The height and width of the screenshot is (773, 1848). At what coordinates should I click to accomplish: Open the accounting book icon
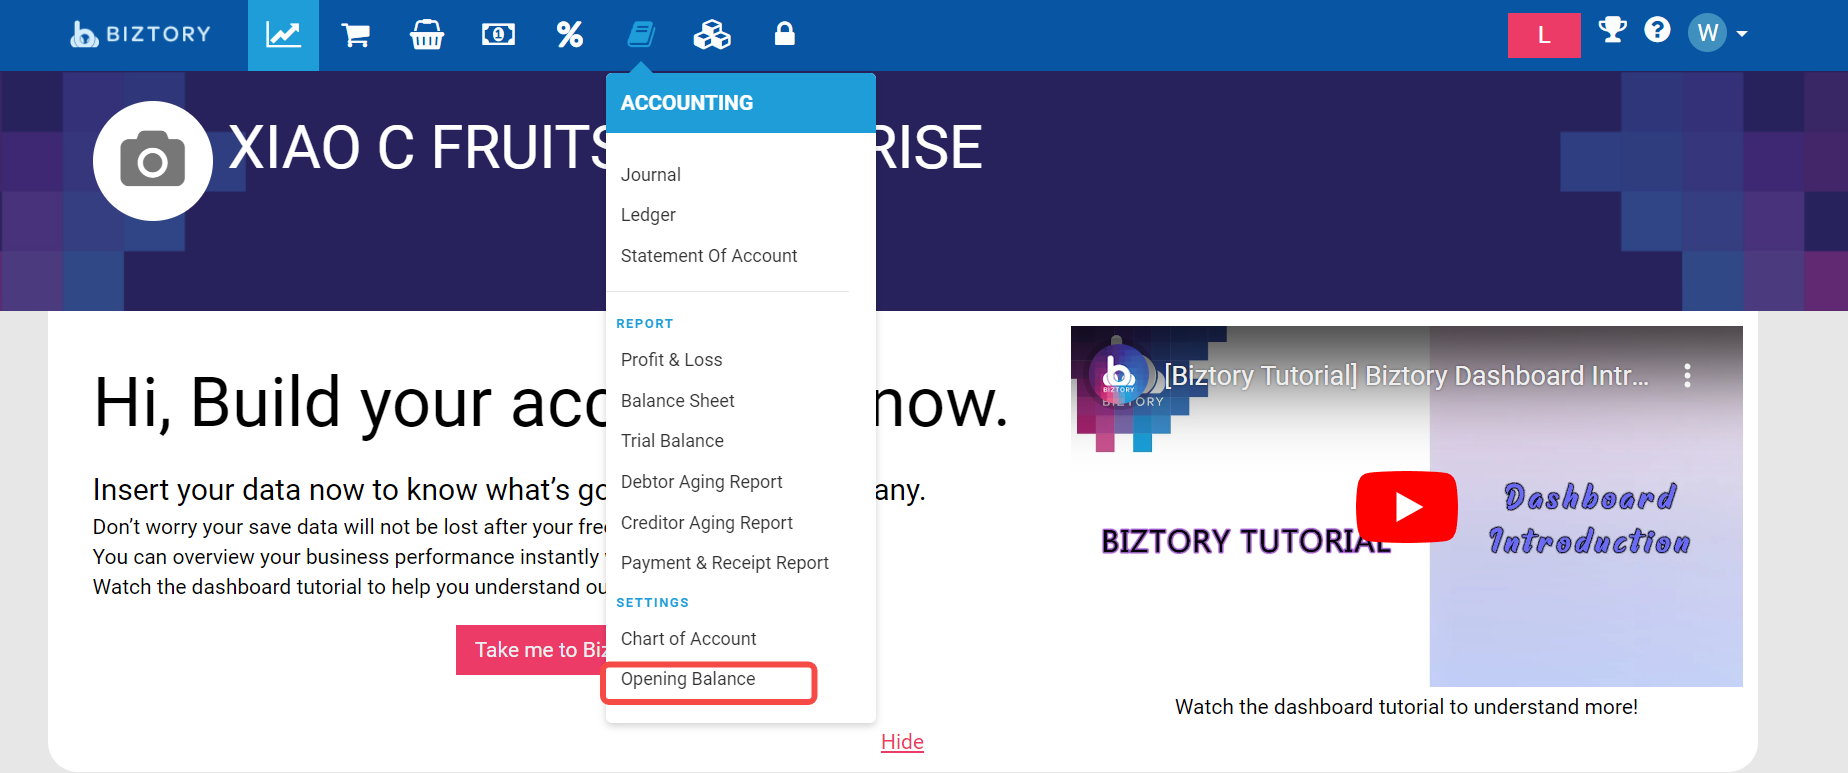click(x=641, y=35)
